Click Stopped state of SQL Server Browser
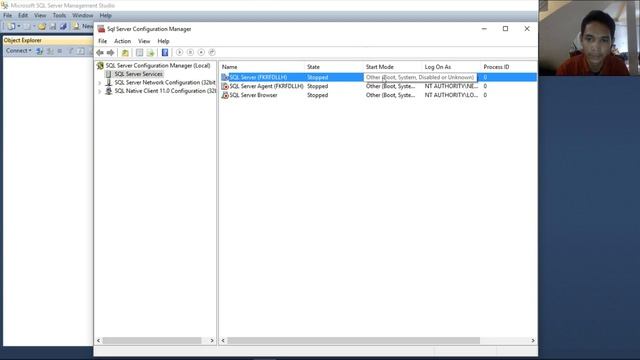 [x=318, y=95]
